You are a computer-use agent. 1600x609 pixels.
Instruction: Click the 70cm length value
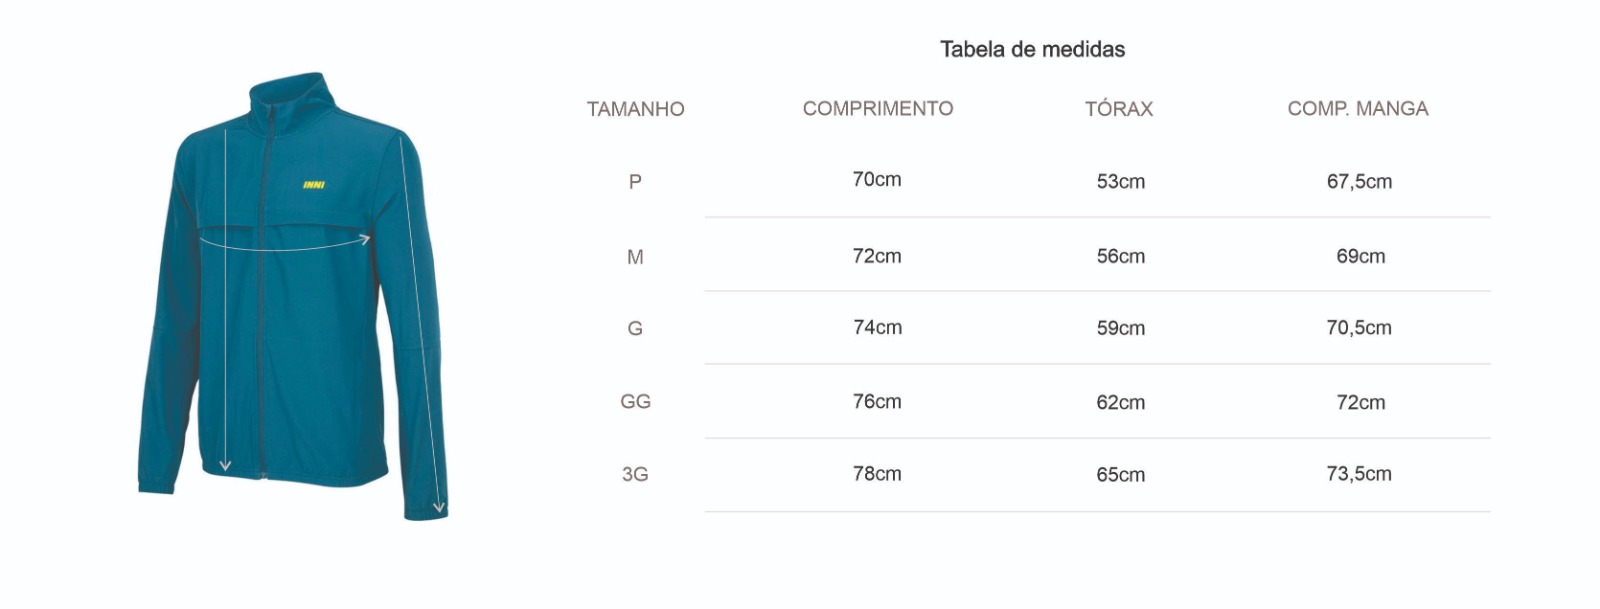(x=877, y=180)
